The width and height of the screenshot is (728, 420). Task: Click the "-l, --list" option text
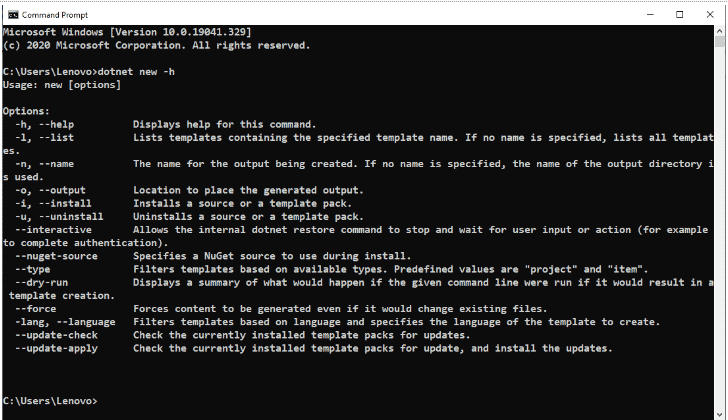(x=45, y=137)
